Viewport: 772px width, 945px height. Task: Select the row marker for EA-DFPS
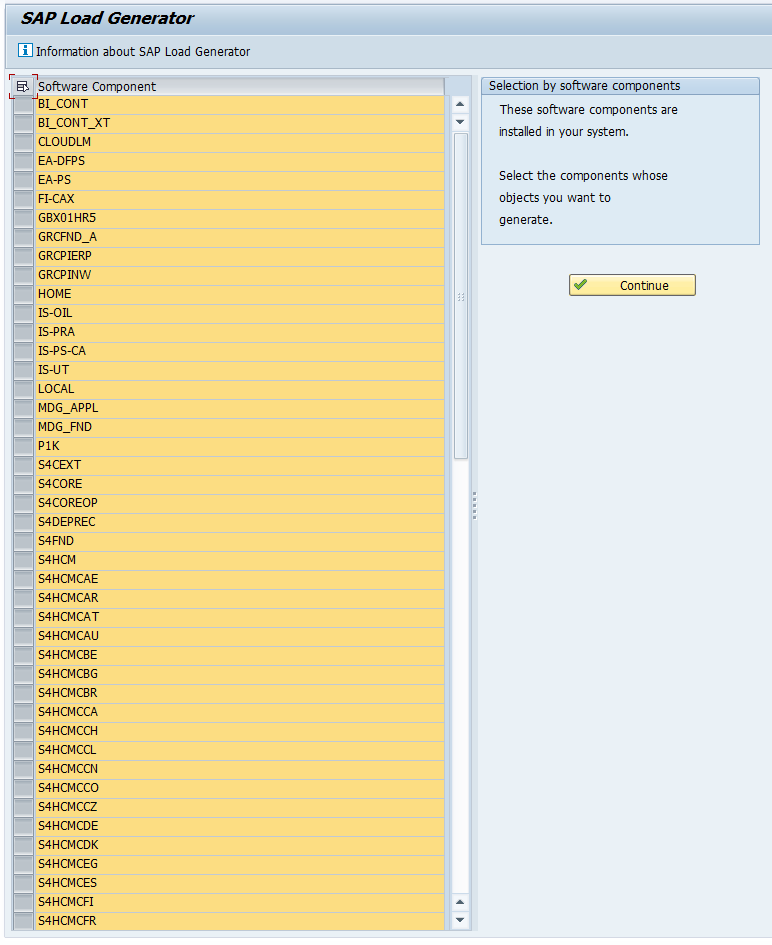[24, 162]
